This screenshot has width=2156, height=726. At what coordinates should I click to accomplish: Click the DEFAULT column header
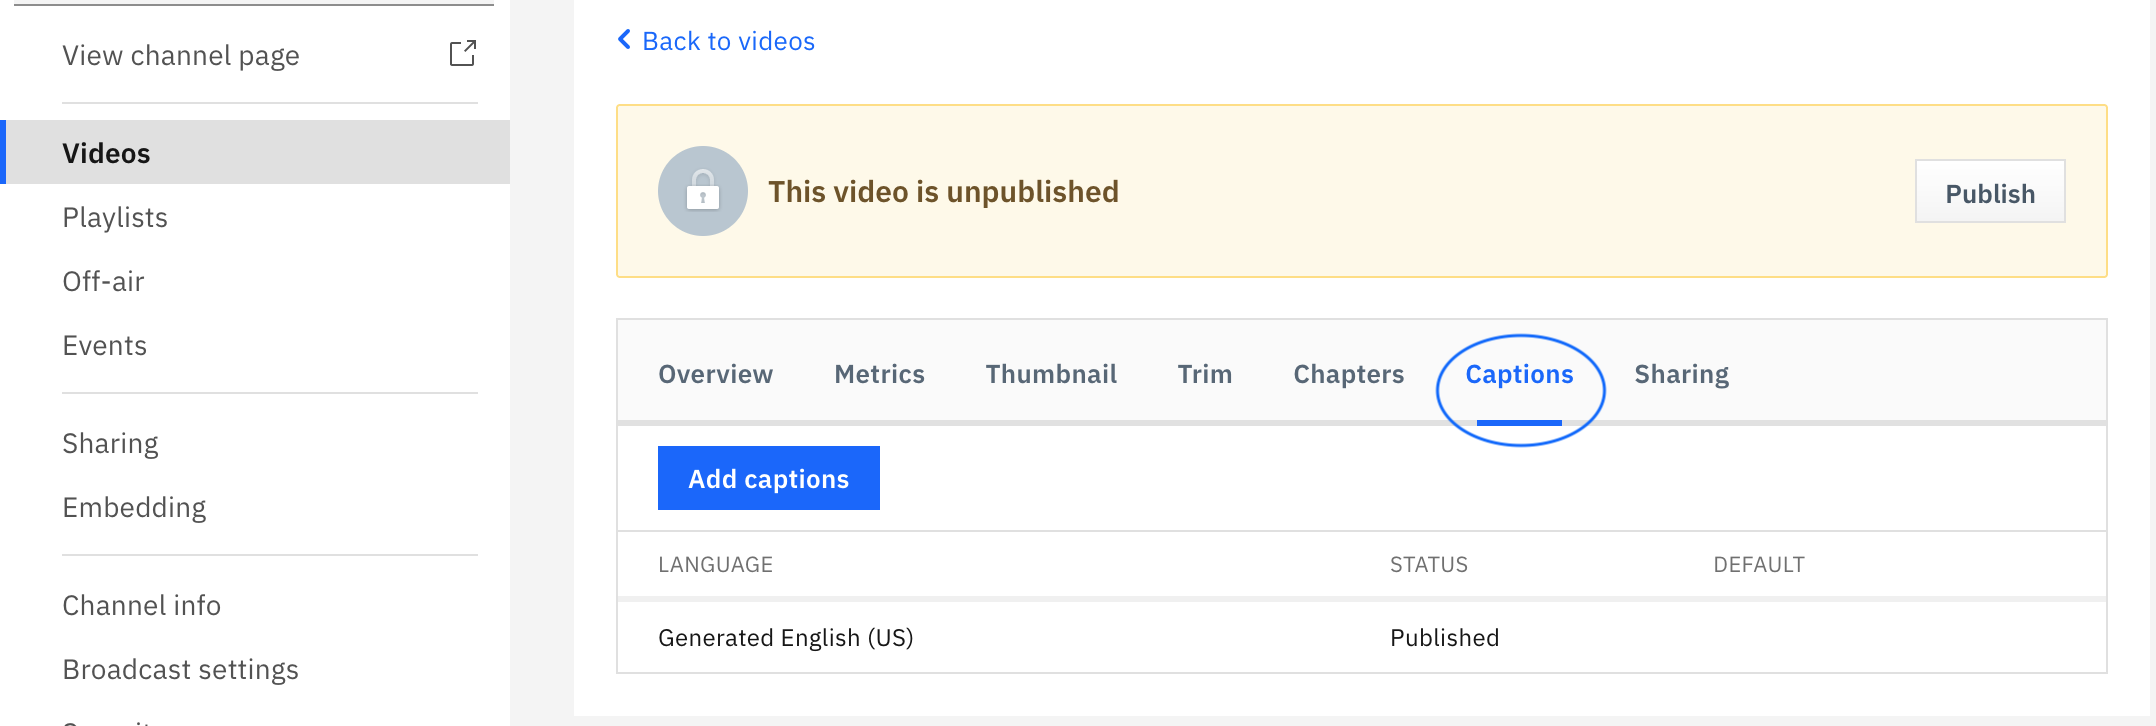pos(1759,564)
